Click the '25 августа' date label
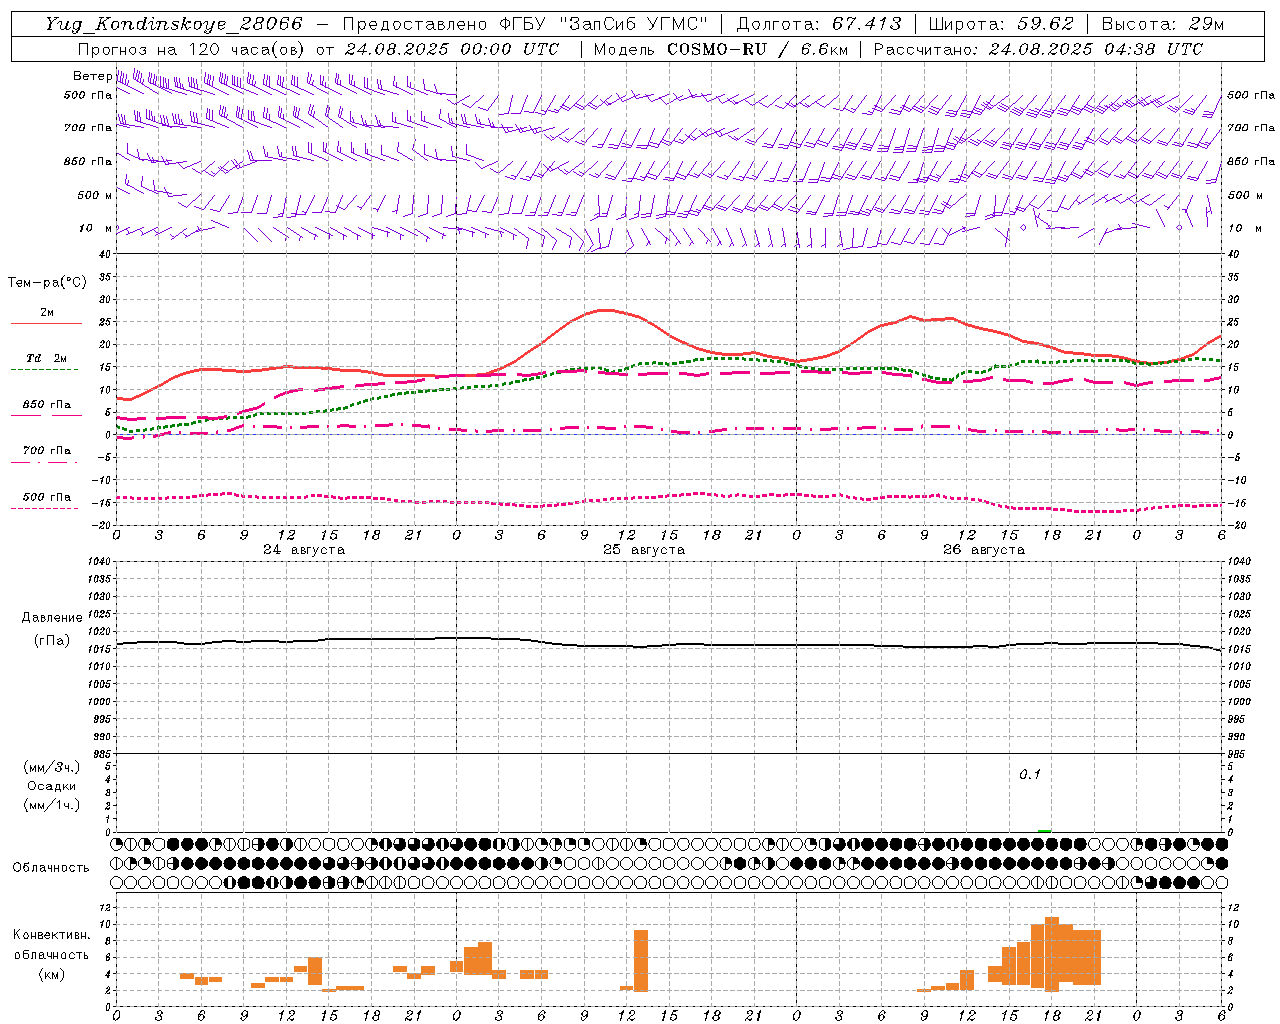The image size is (1280, 1024). click(x=644, y=550)
